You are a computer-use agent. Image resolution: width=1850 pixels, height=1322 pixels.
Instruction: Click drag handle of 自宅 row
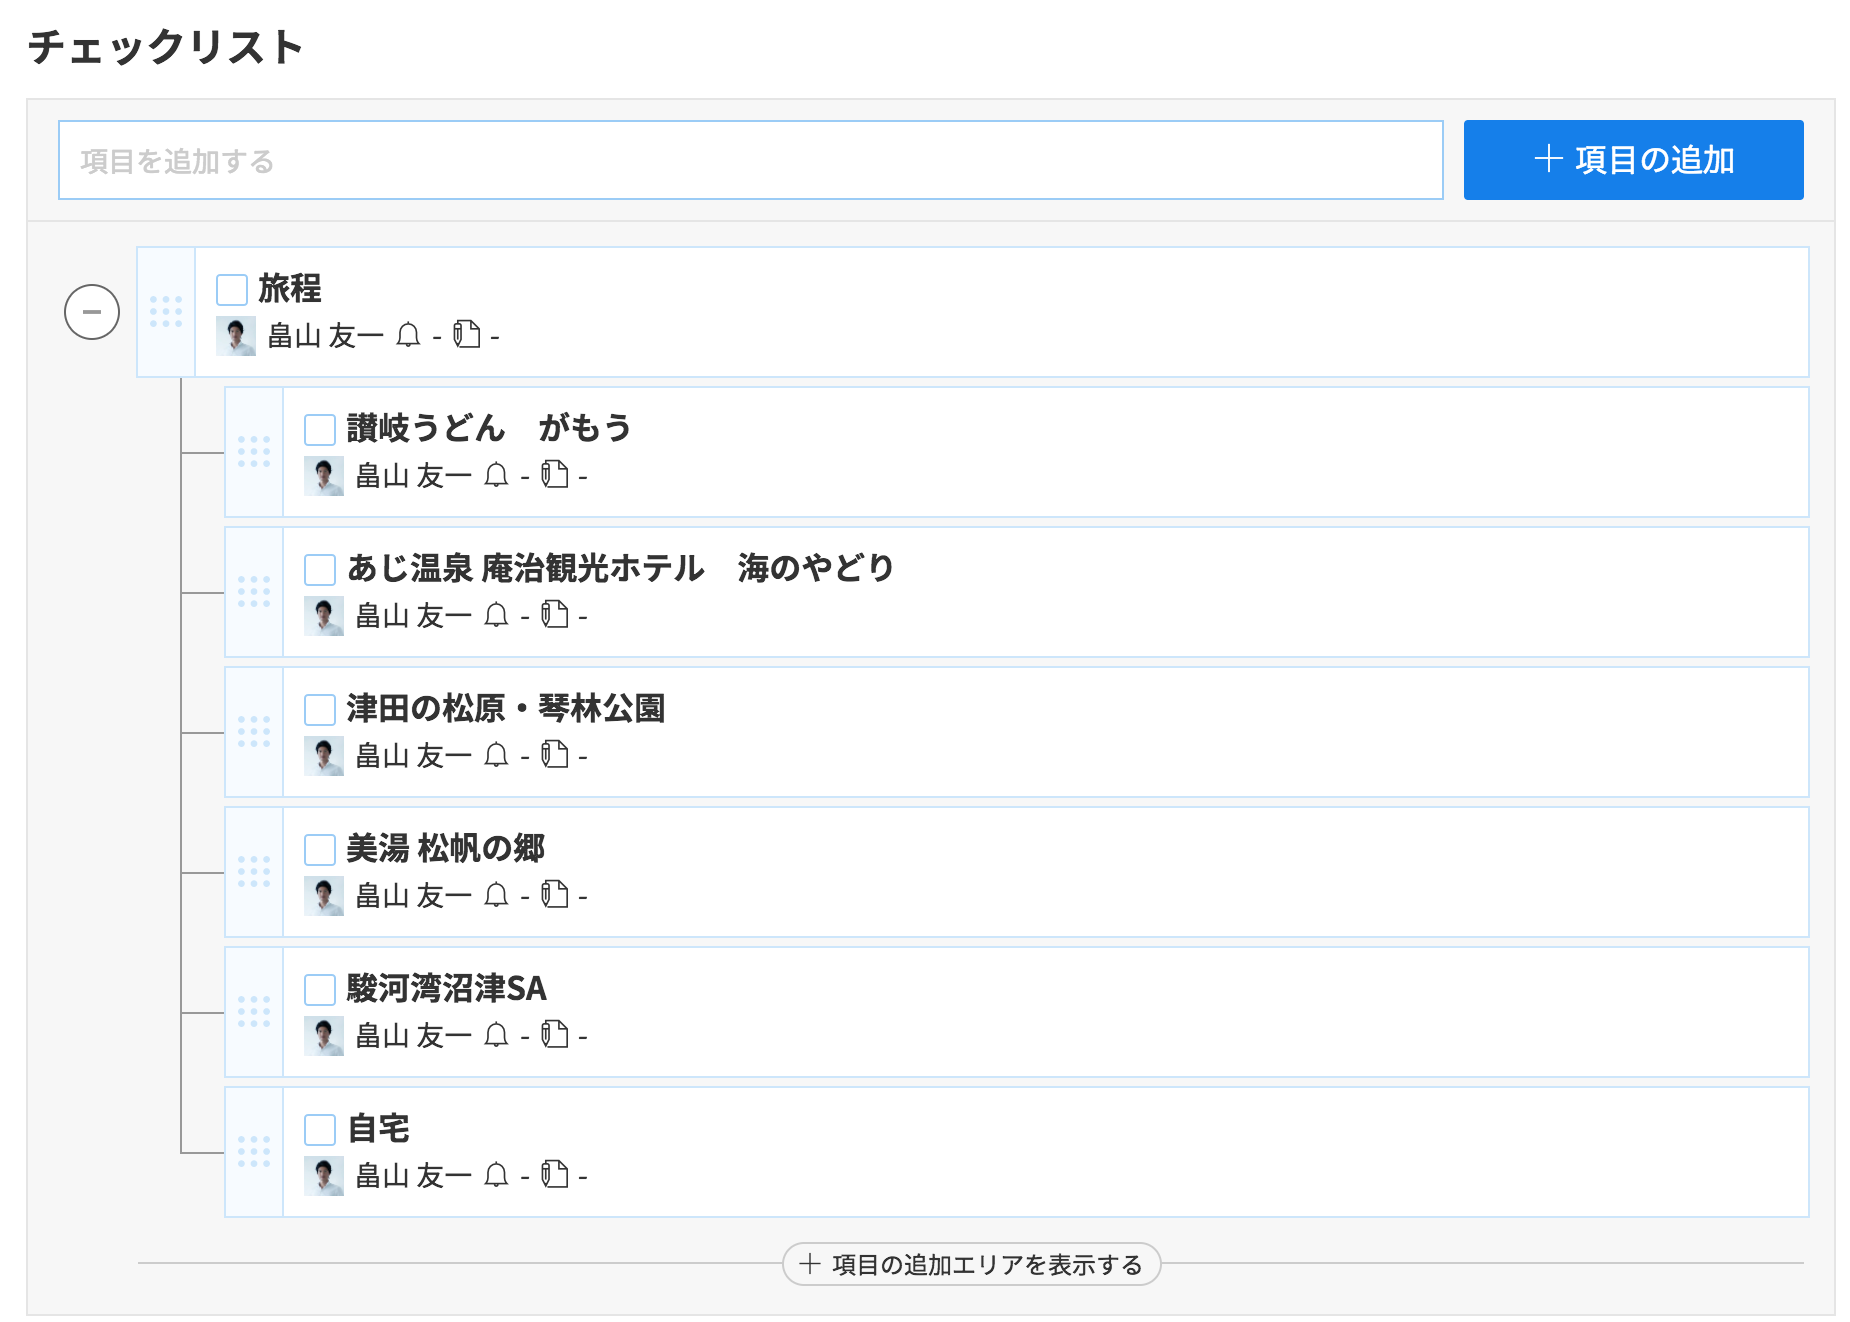(x=254, y=1152)
